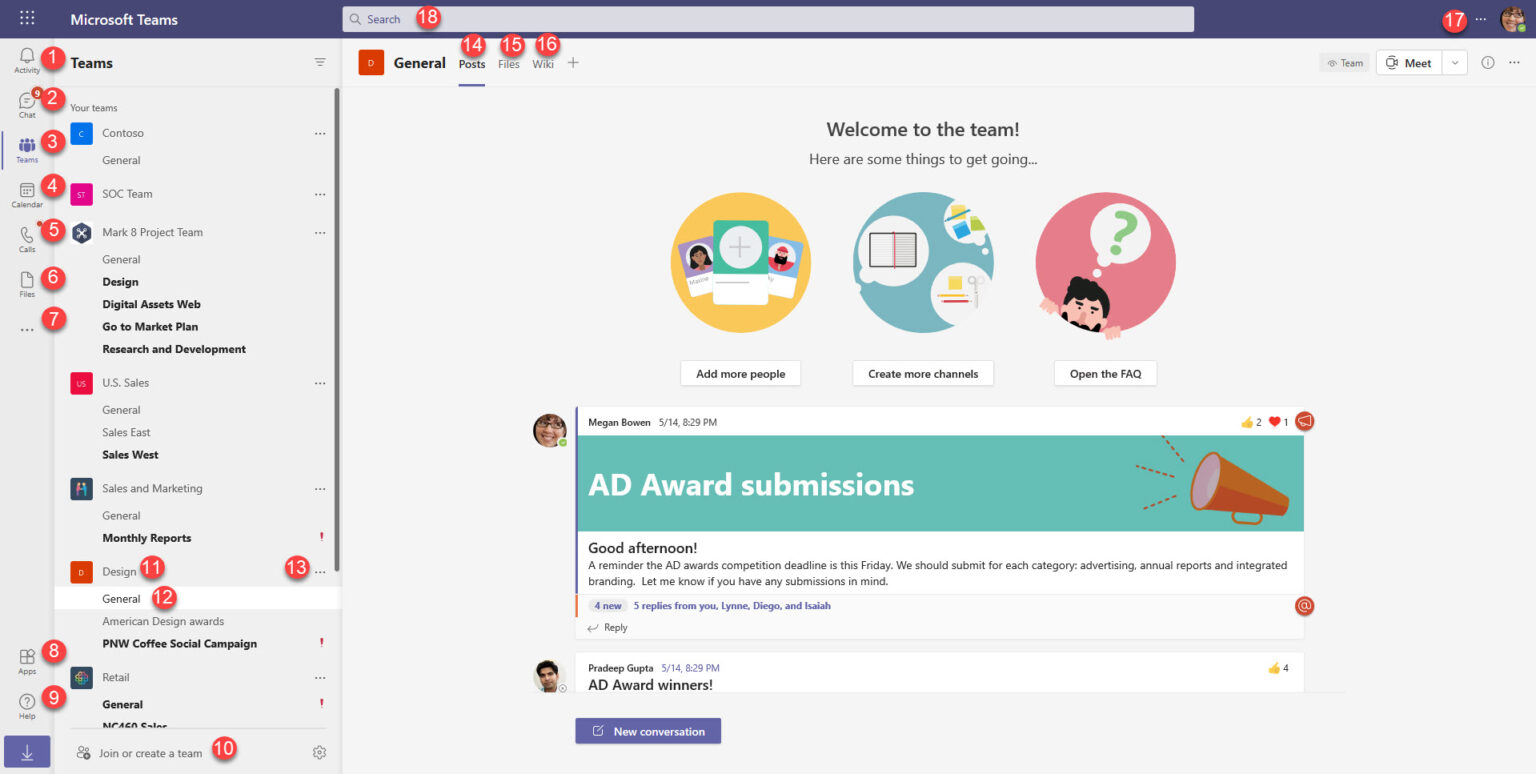Open channel info panel
Viewport: 1536px width, 774px height.
[1487, 61]
